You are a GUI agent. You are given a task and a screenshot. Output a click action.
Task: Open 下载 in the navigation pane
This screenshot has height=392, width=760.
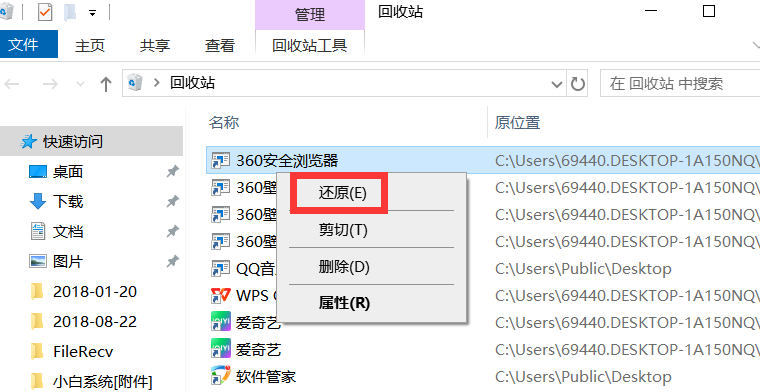68,201
